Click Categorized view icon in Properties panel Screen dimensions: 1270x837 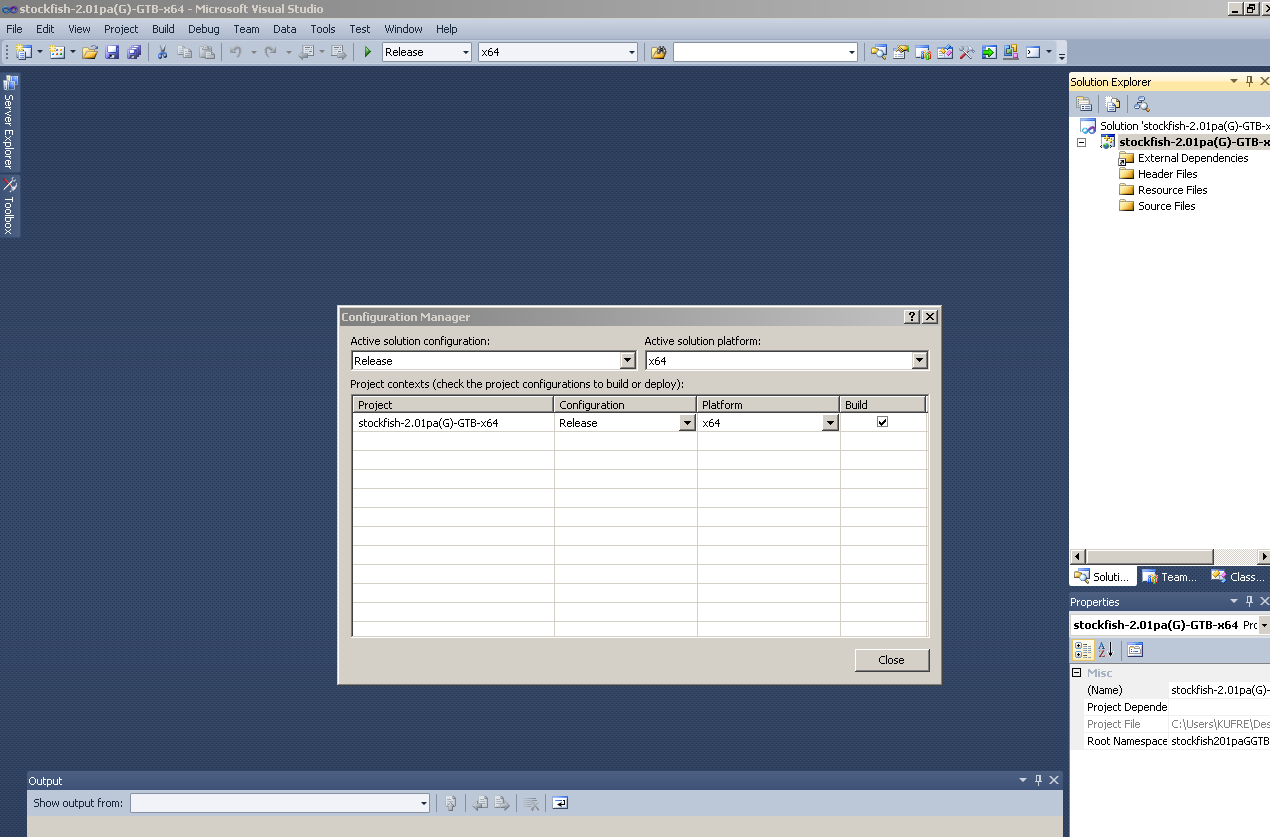pyautogui.click(x=1083, y=650)
